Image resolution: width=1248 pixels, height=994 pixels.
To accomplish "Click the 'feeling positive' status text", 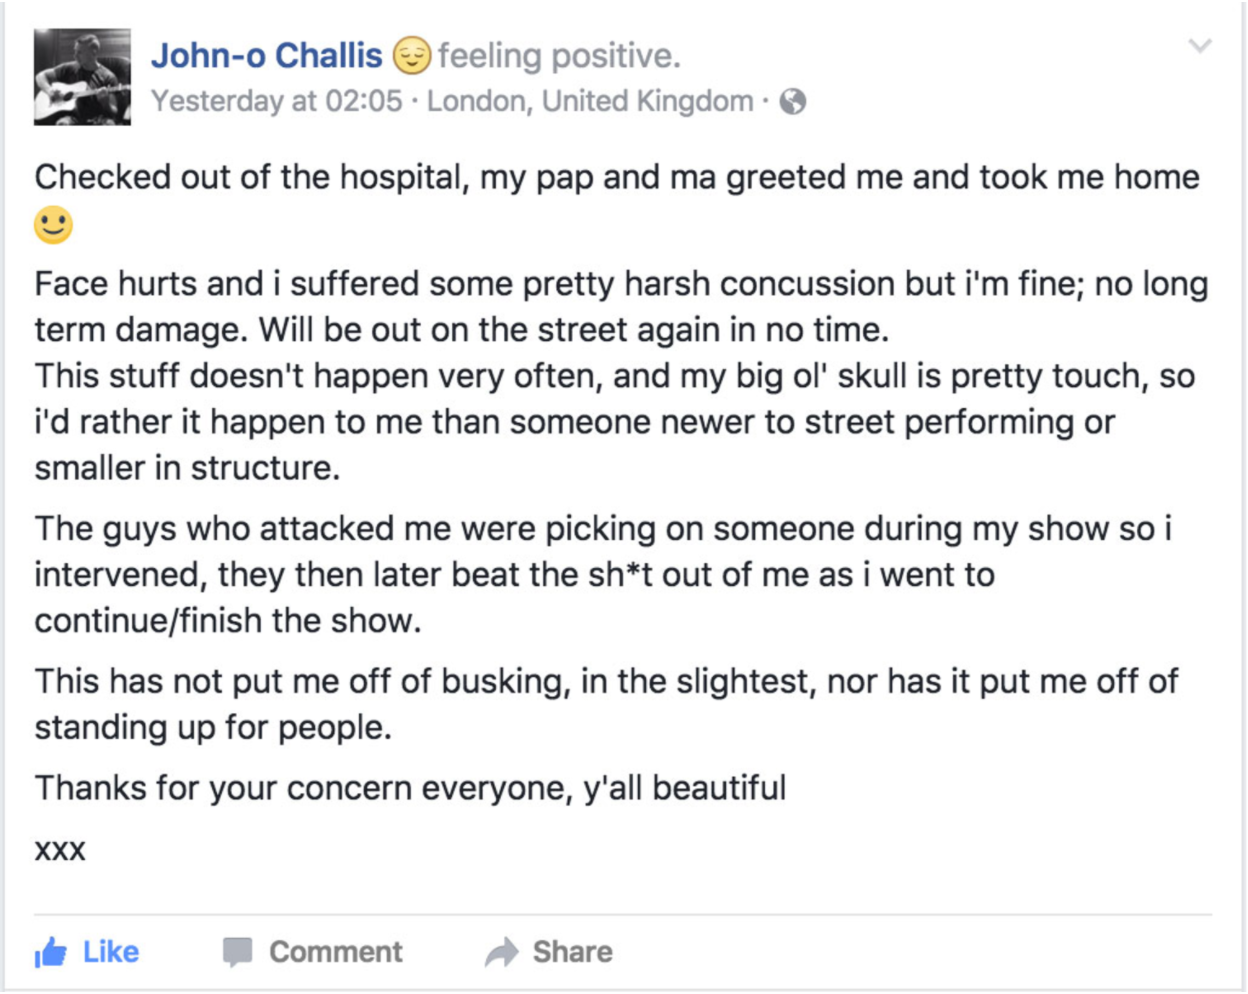I will (559, 56).
